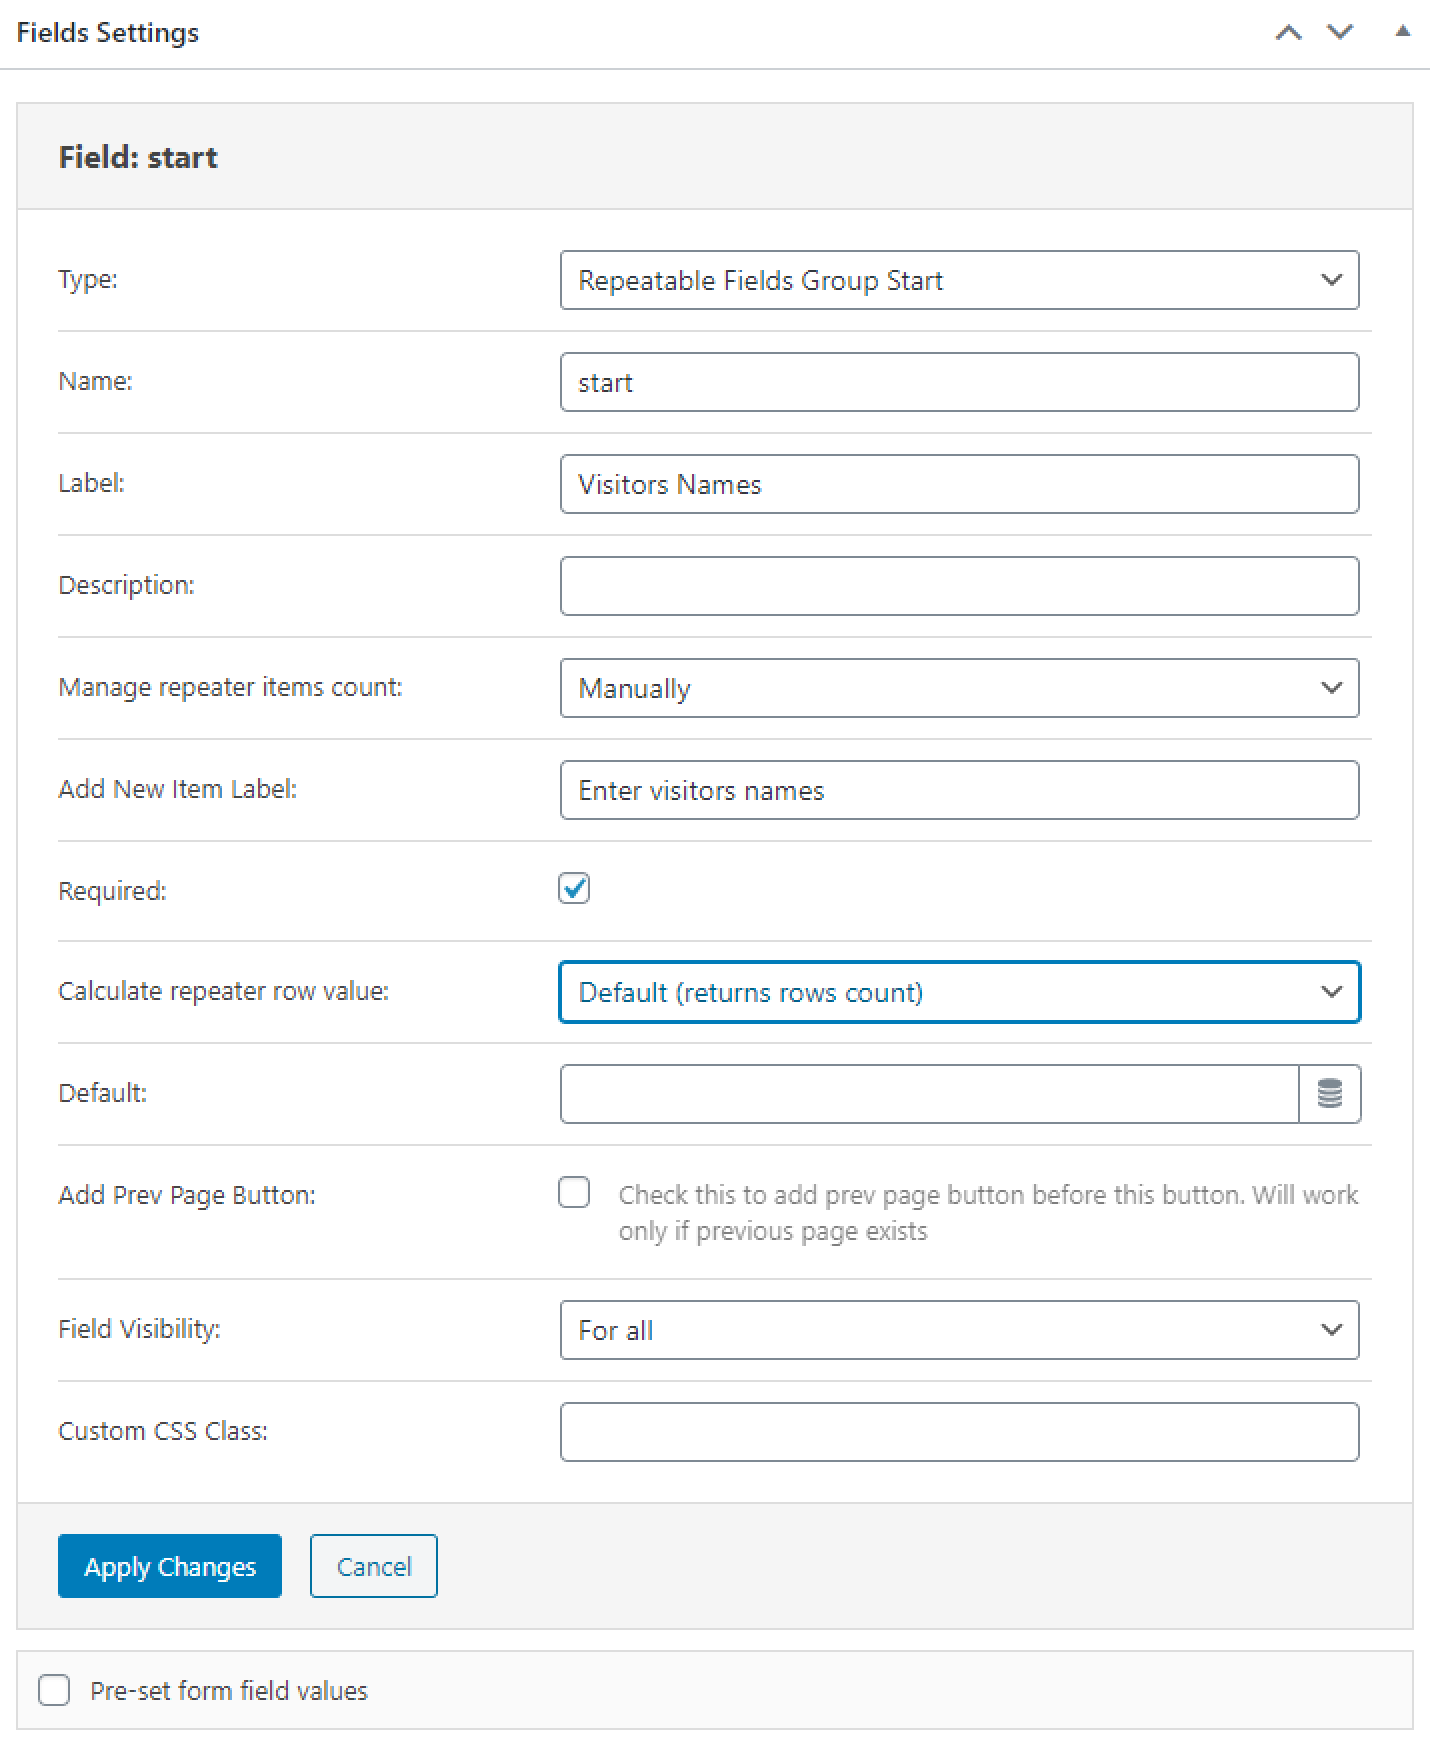Click the 'Calculate repeater row value:' label
The image size is (1430, 1744).
224,991
